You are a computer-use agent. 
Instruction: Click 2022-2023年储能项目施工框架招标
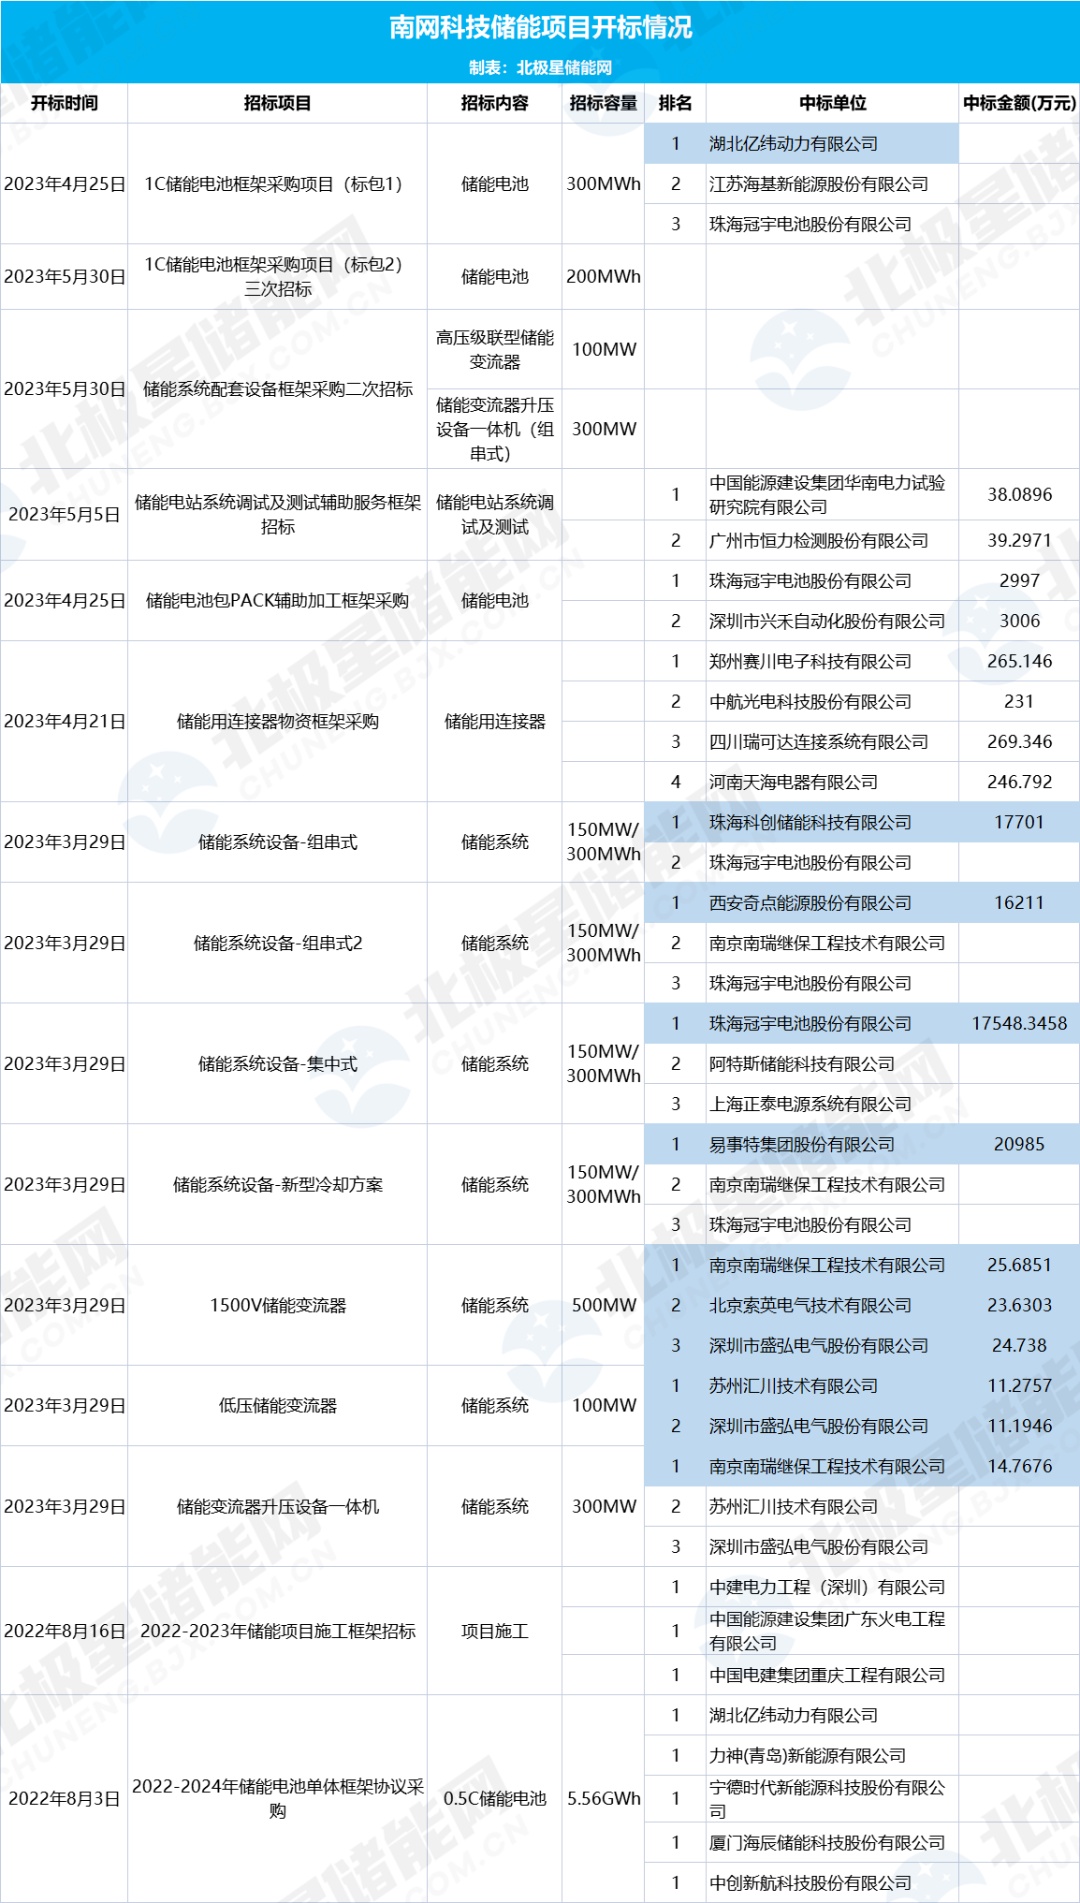pyautogui.click(x=277, y=1631)
